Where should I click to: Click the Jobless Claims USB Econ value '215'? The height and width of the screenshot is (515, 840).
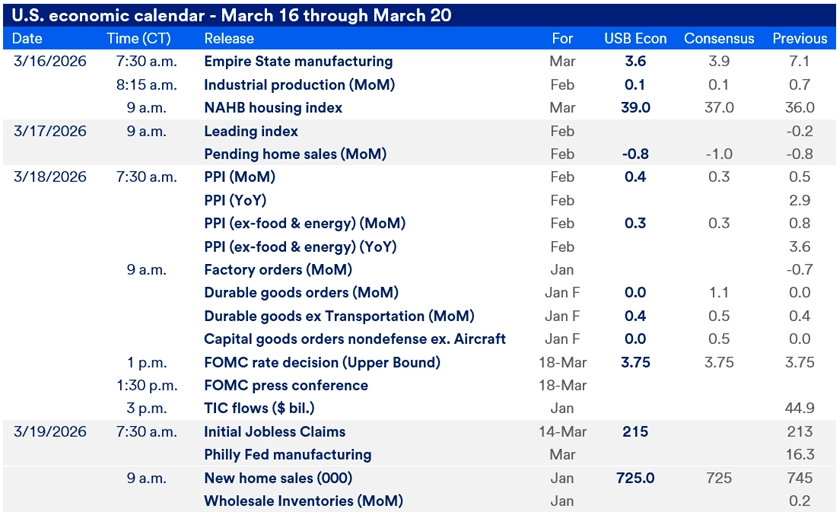pos(635,432)
